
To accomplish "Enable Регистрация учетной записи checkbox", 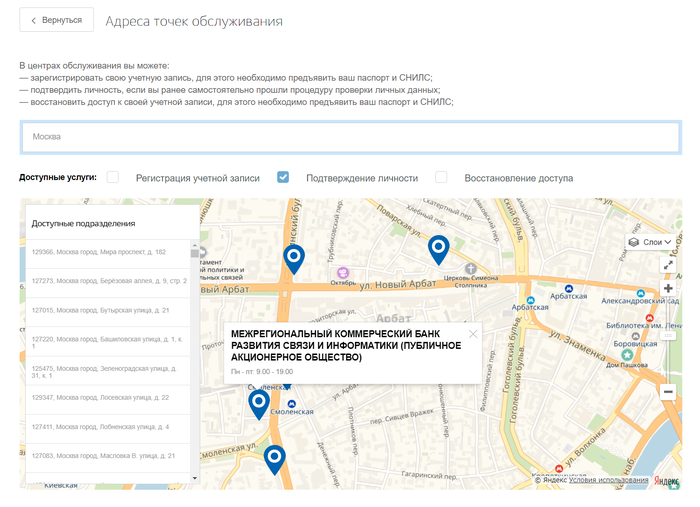I will [x=113, y=177].
